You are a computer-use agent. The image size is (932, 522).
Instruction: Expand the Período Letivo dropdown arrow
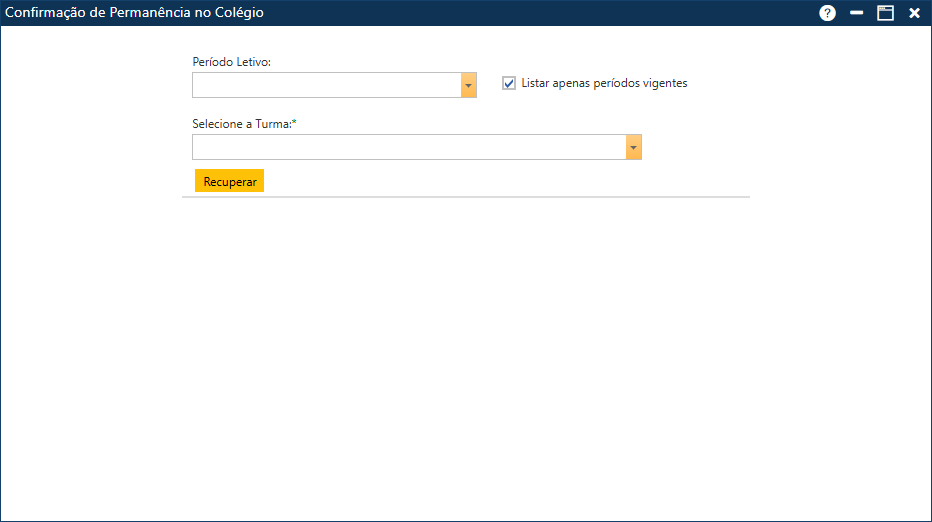pyautogui.click(x=469, y=85)
